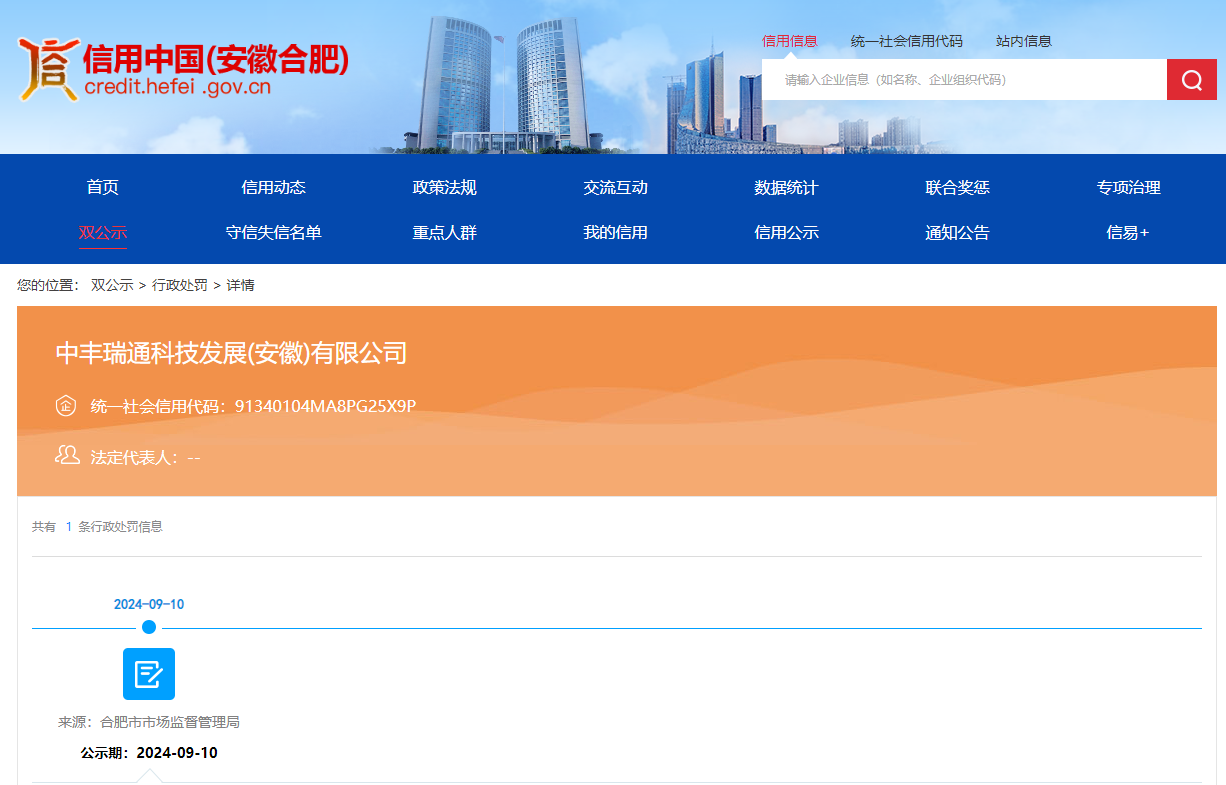
Task: Open the 信易+ menu item
Action: pos(1128,232)
